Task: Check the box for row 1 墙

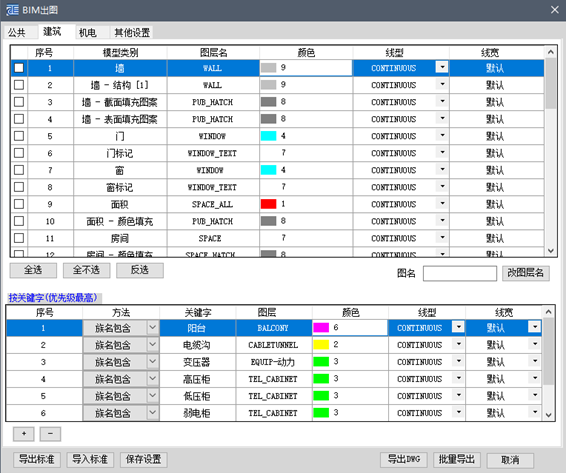Action: tap(19, 68)
